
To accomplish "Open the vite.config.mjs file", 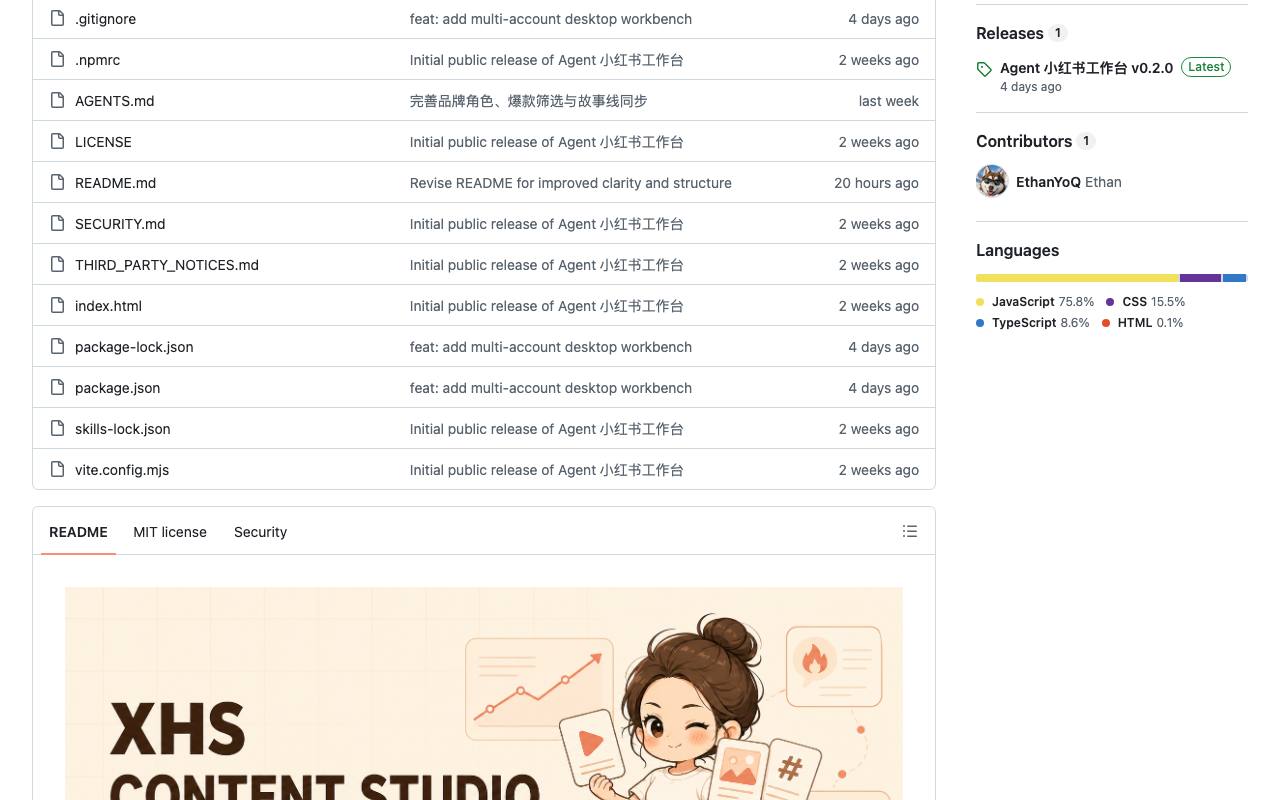I will point(122,470).
